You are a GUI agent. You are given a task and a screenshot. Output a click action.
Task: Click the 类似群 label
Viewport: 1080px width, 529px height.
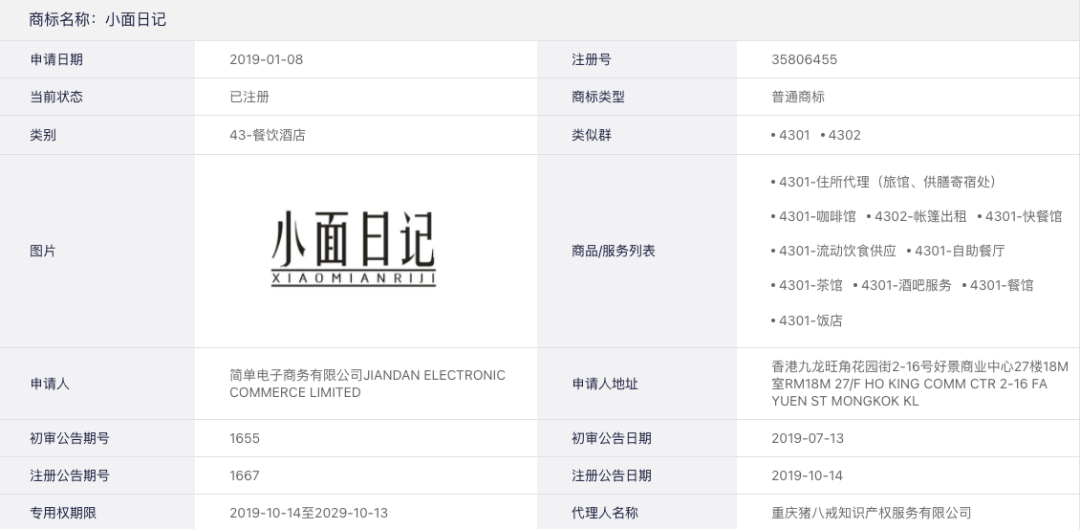pos(591,135)
